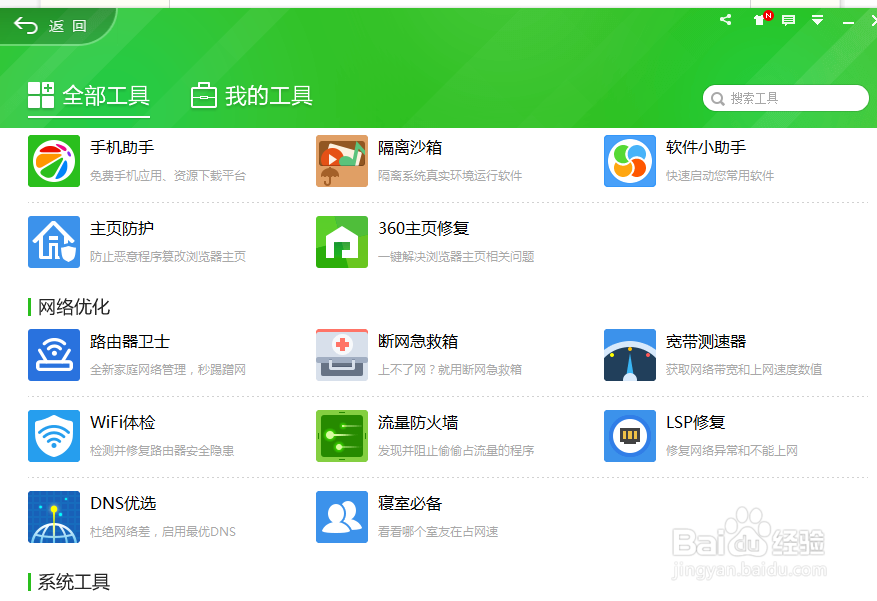Viewport: 877px width, 601px height.
Task: Open the feedback message icon
Action: (789, 21)
